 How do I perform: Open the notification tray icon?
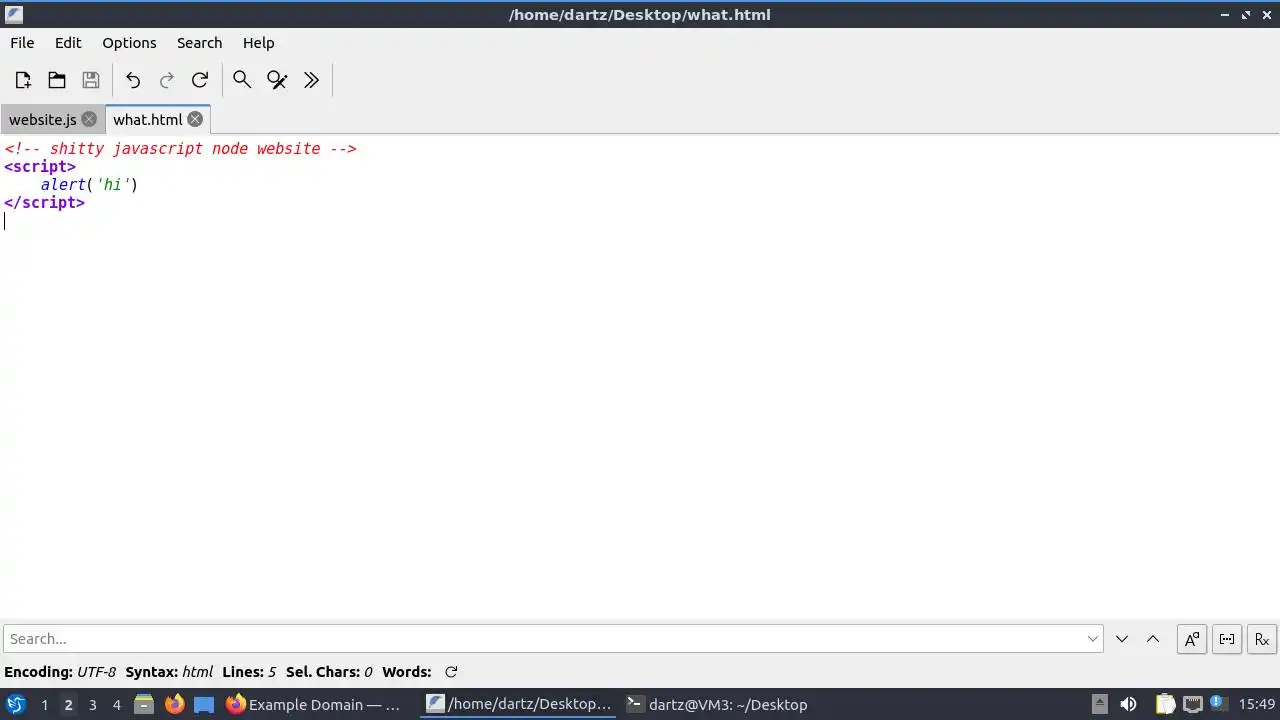tap(1218, 704)
